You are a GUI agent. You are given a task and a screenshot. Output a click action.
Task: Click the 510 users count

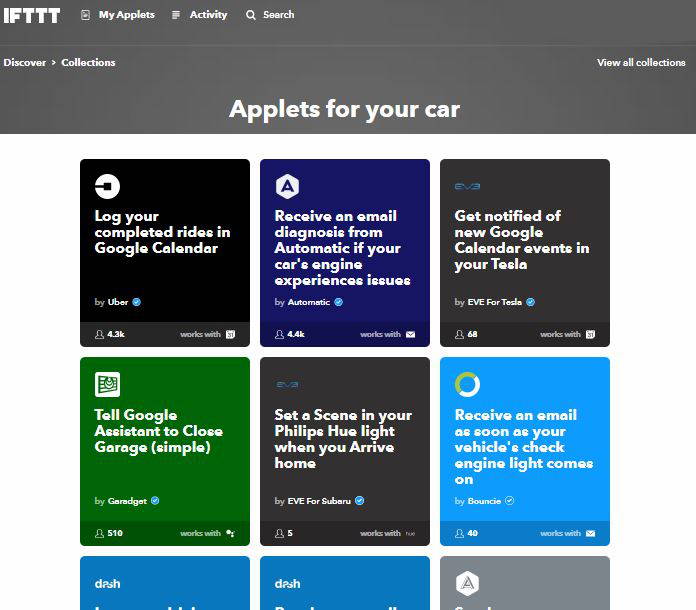115,533
